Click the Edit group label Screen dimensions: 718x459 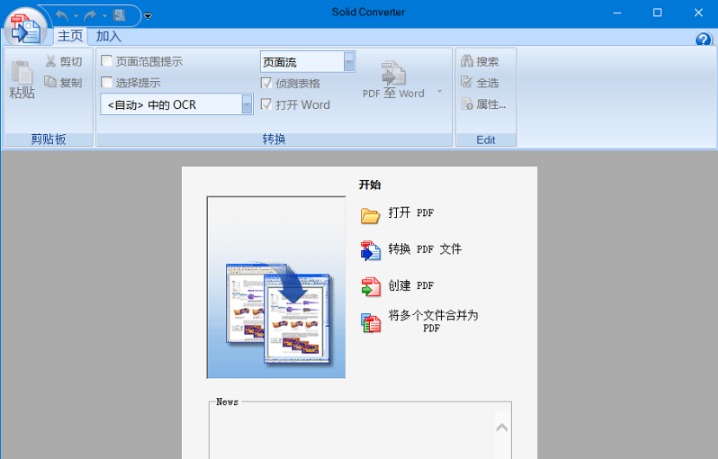pyautogui.click(x=485, y=140)
